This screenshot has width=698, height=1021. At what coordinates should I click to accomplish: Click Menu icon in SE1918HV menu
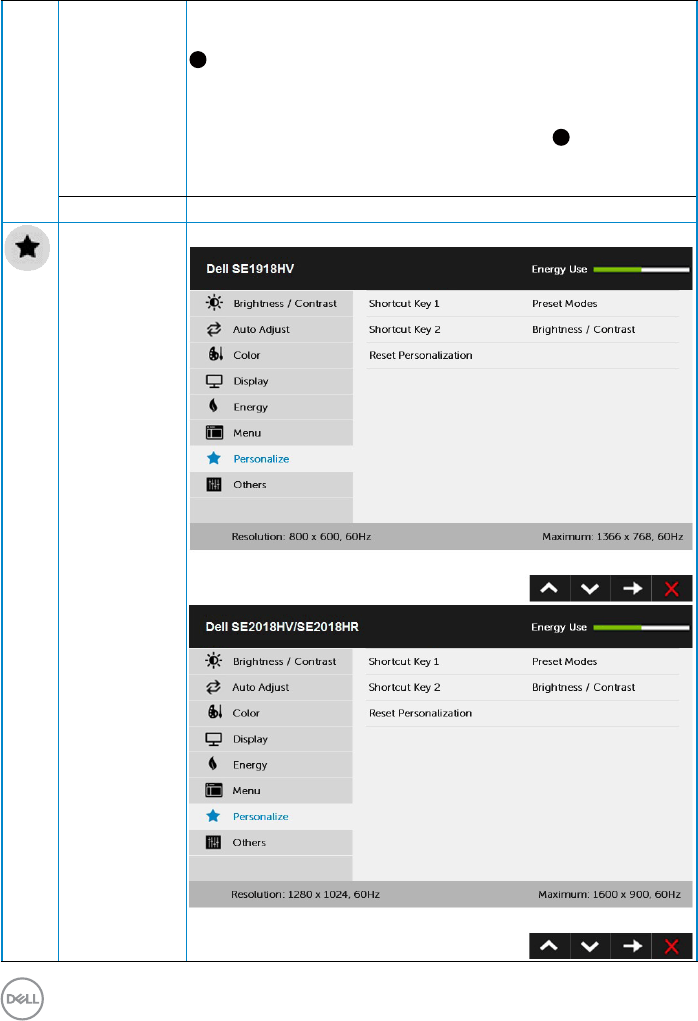(x=214, y=432)
